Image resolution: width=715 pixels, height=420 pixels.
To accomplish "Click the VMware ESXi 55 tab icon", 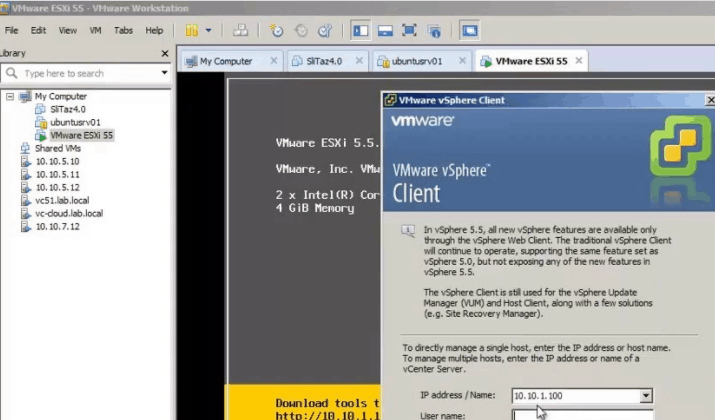I will click(486, 61).
